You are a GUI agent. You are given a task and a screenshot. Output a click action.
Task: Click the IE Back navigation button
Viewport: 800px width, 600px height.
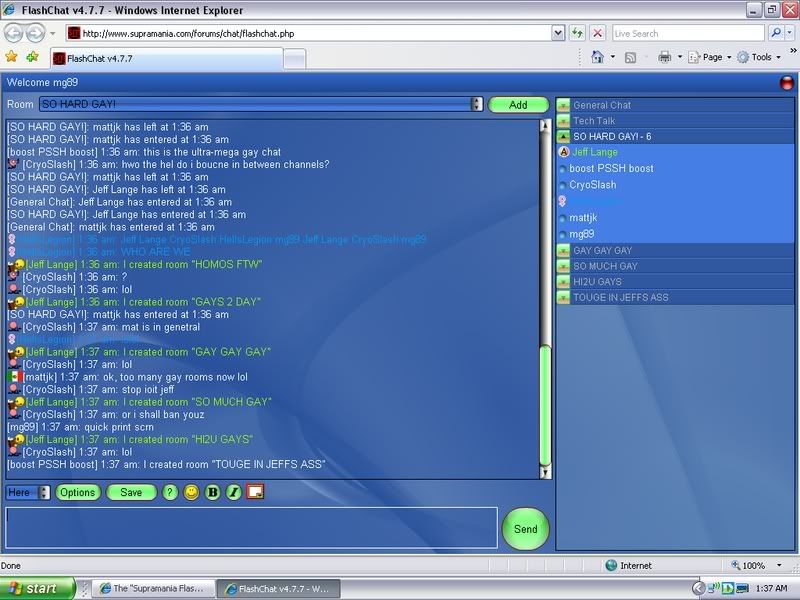pyautogui.click(x=14, y=34)
